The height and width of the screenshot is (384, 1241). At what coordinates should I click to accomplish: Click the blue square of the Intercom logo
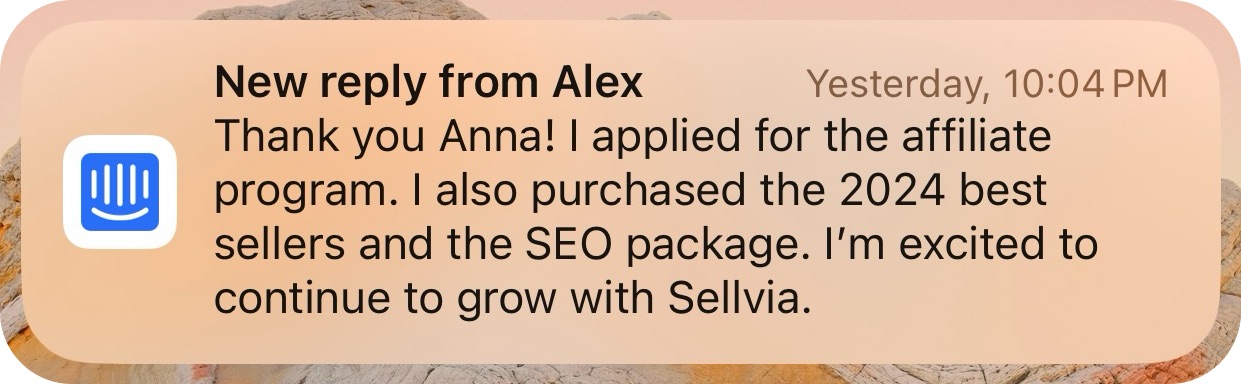[x=120, y=191]
